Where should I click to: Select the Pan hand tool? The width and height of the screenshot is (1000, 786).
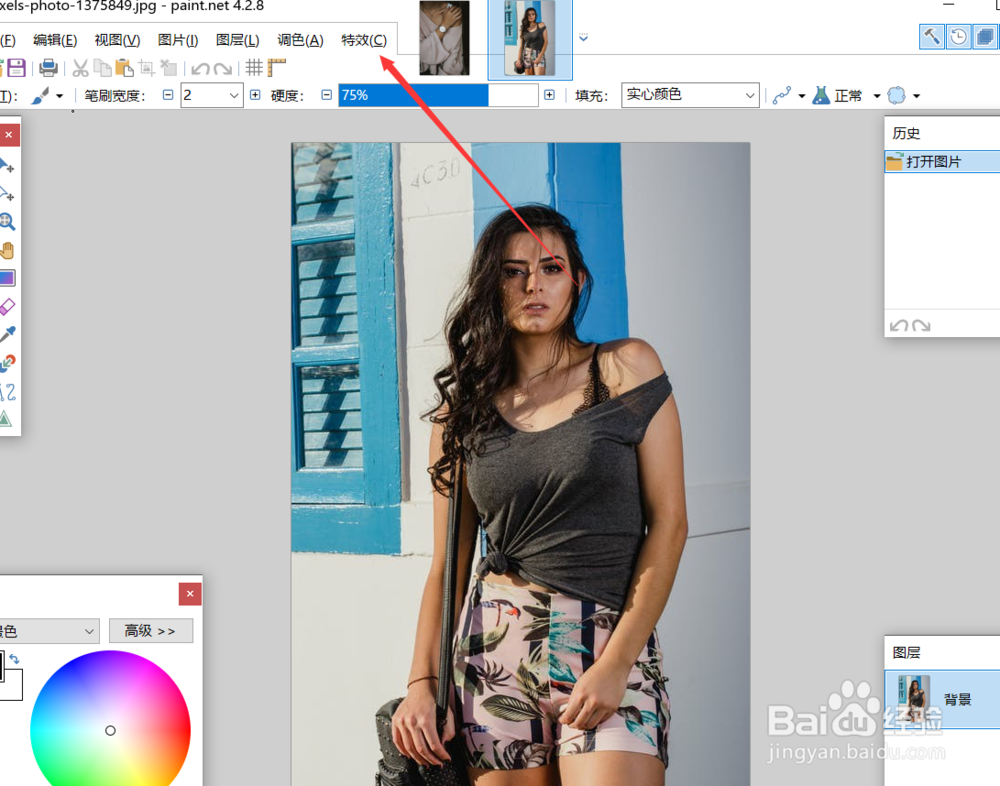(x=7, y=250)
